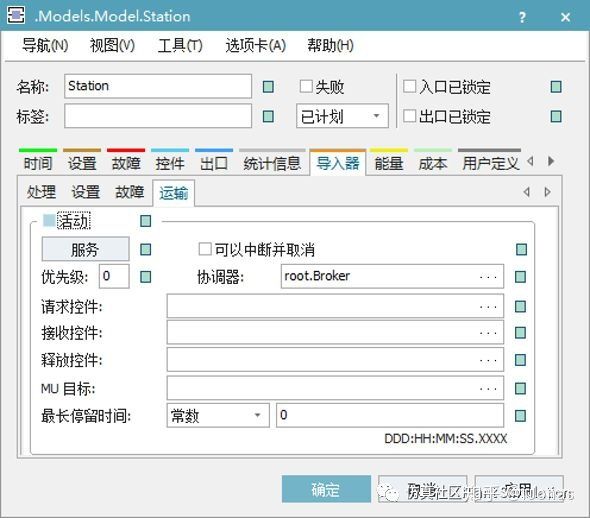590x518 pixels.
Task: Toggle the 活动 checkbox
Action: click(49, 220)
